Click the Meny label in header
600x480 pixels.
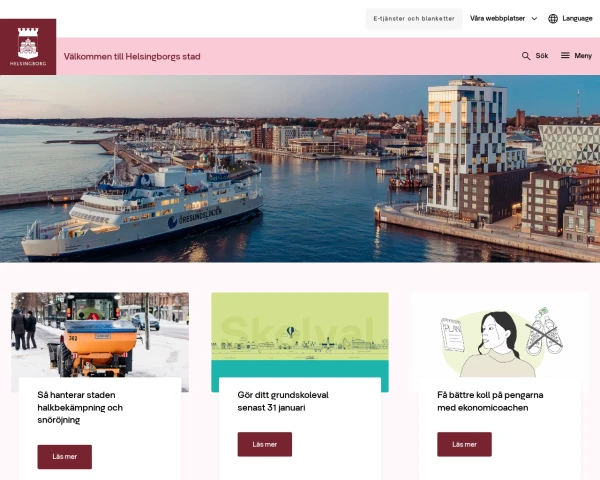pos(583,56)
